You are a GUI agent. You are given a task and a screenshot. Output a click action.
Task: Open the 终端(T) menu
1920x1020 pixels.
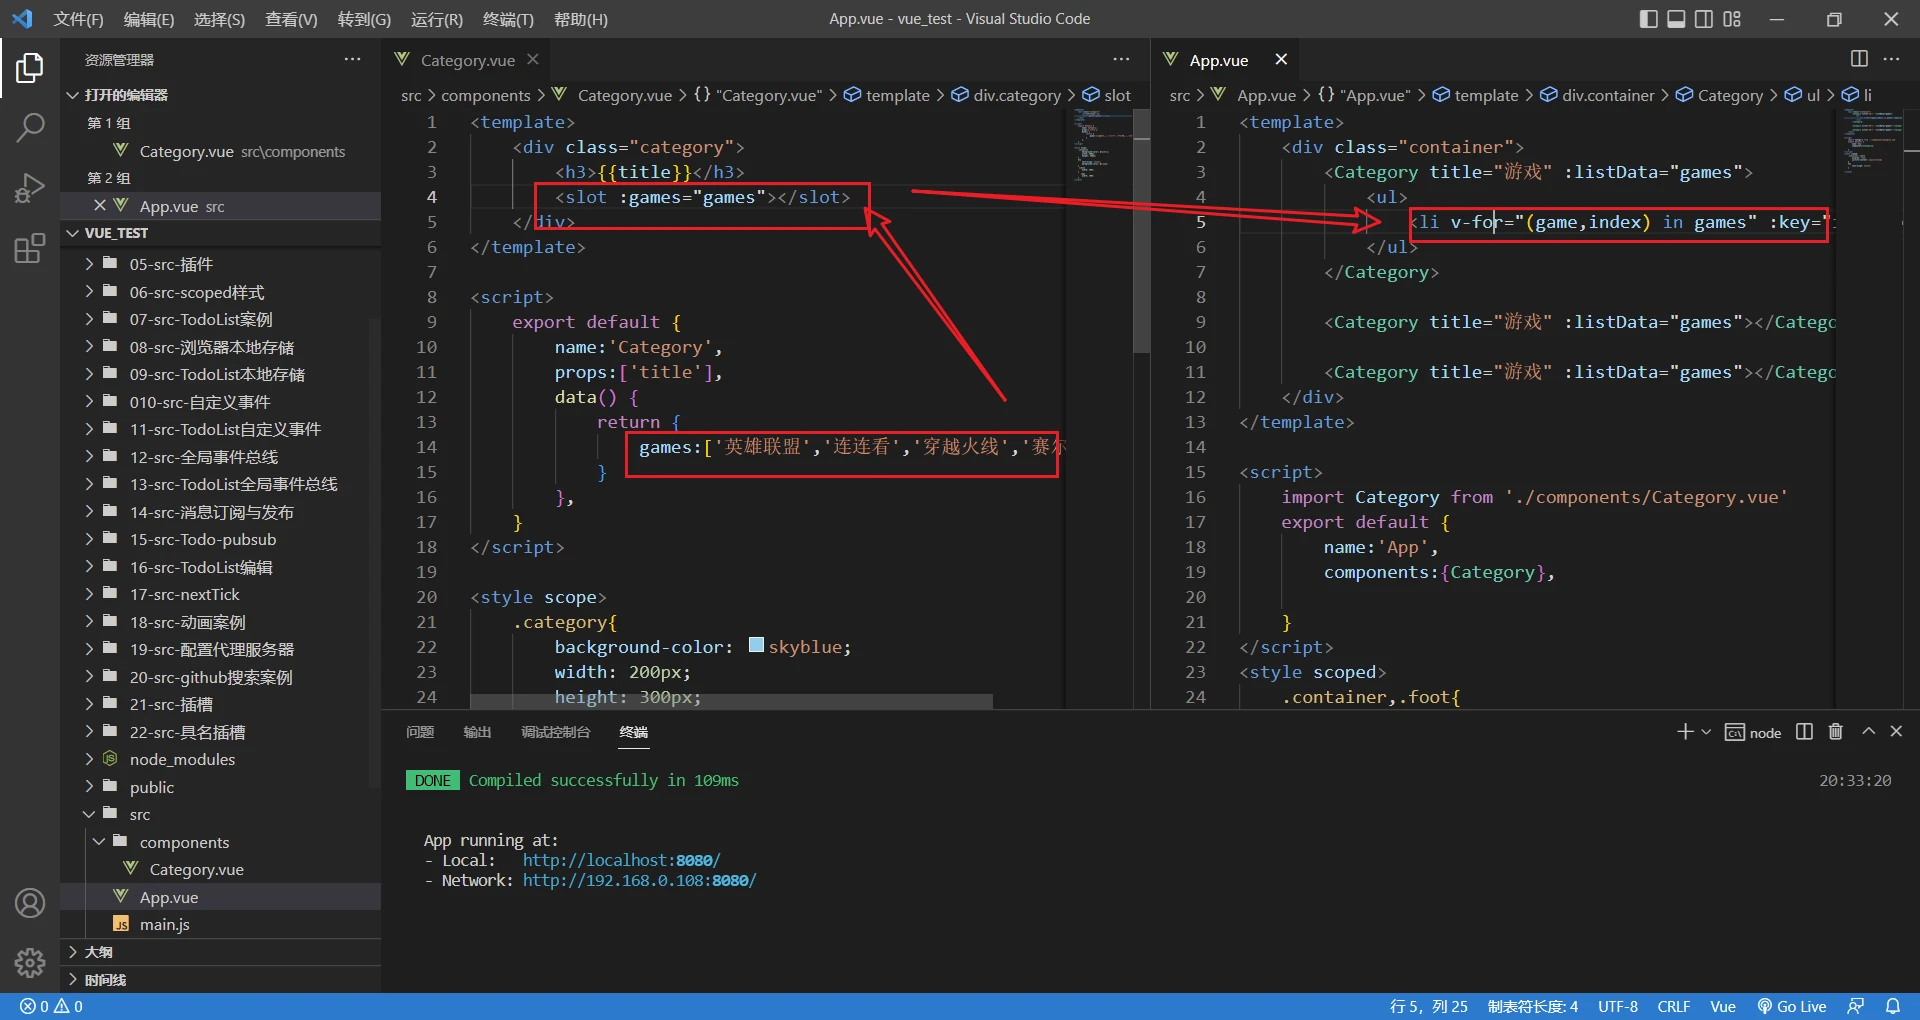(x=508, y=19)
